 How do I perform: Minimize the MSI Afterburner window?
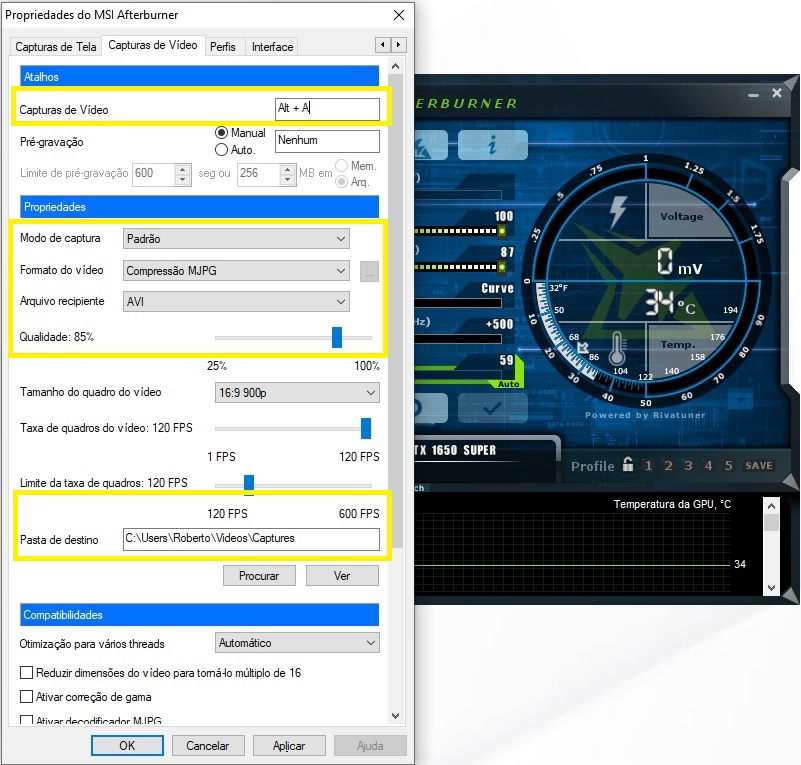coord(753,94)
